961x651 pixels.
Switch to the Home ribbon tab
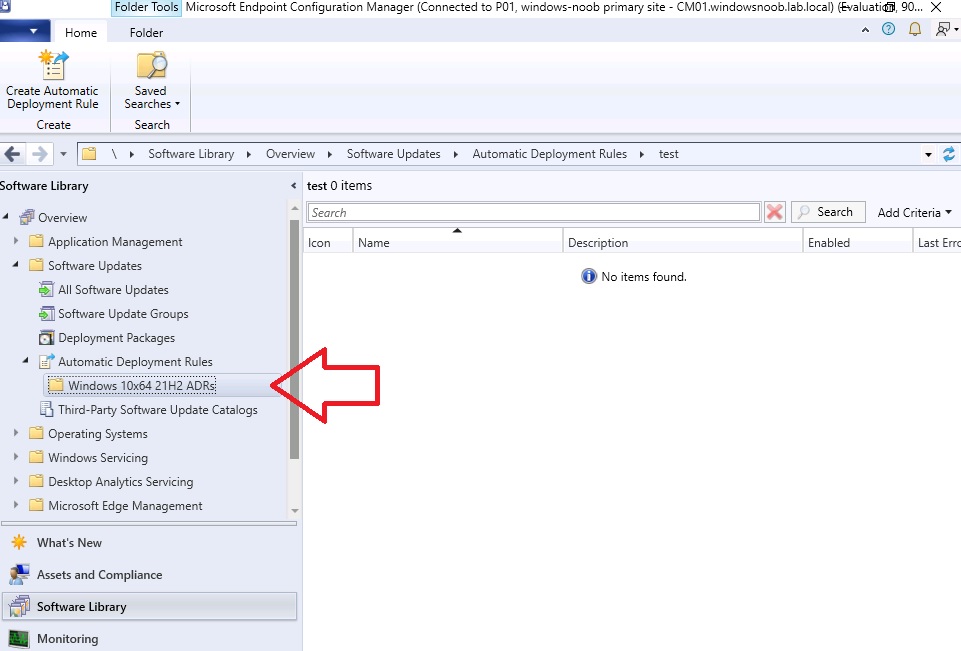[81, 32]
